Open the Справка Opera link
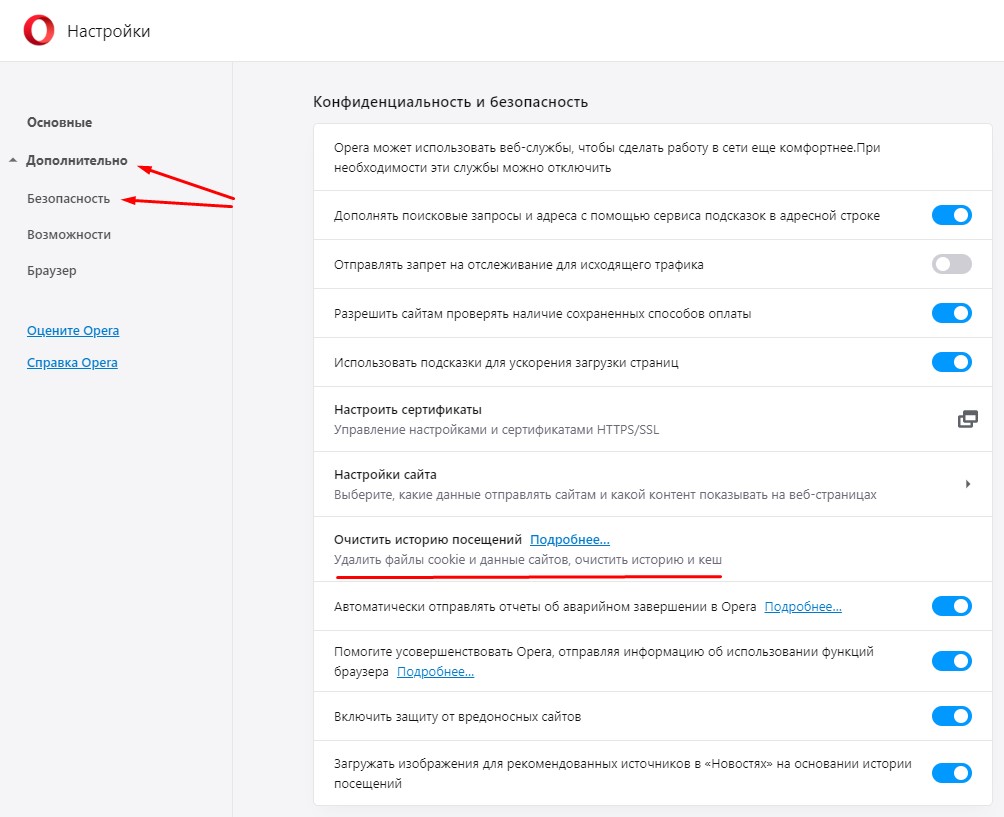The image size is (1004, 817). tap(72, 362)
